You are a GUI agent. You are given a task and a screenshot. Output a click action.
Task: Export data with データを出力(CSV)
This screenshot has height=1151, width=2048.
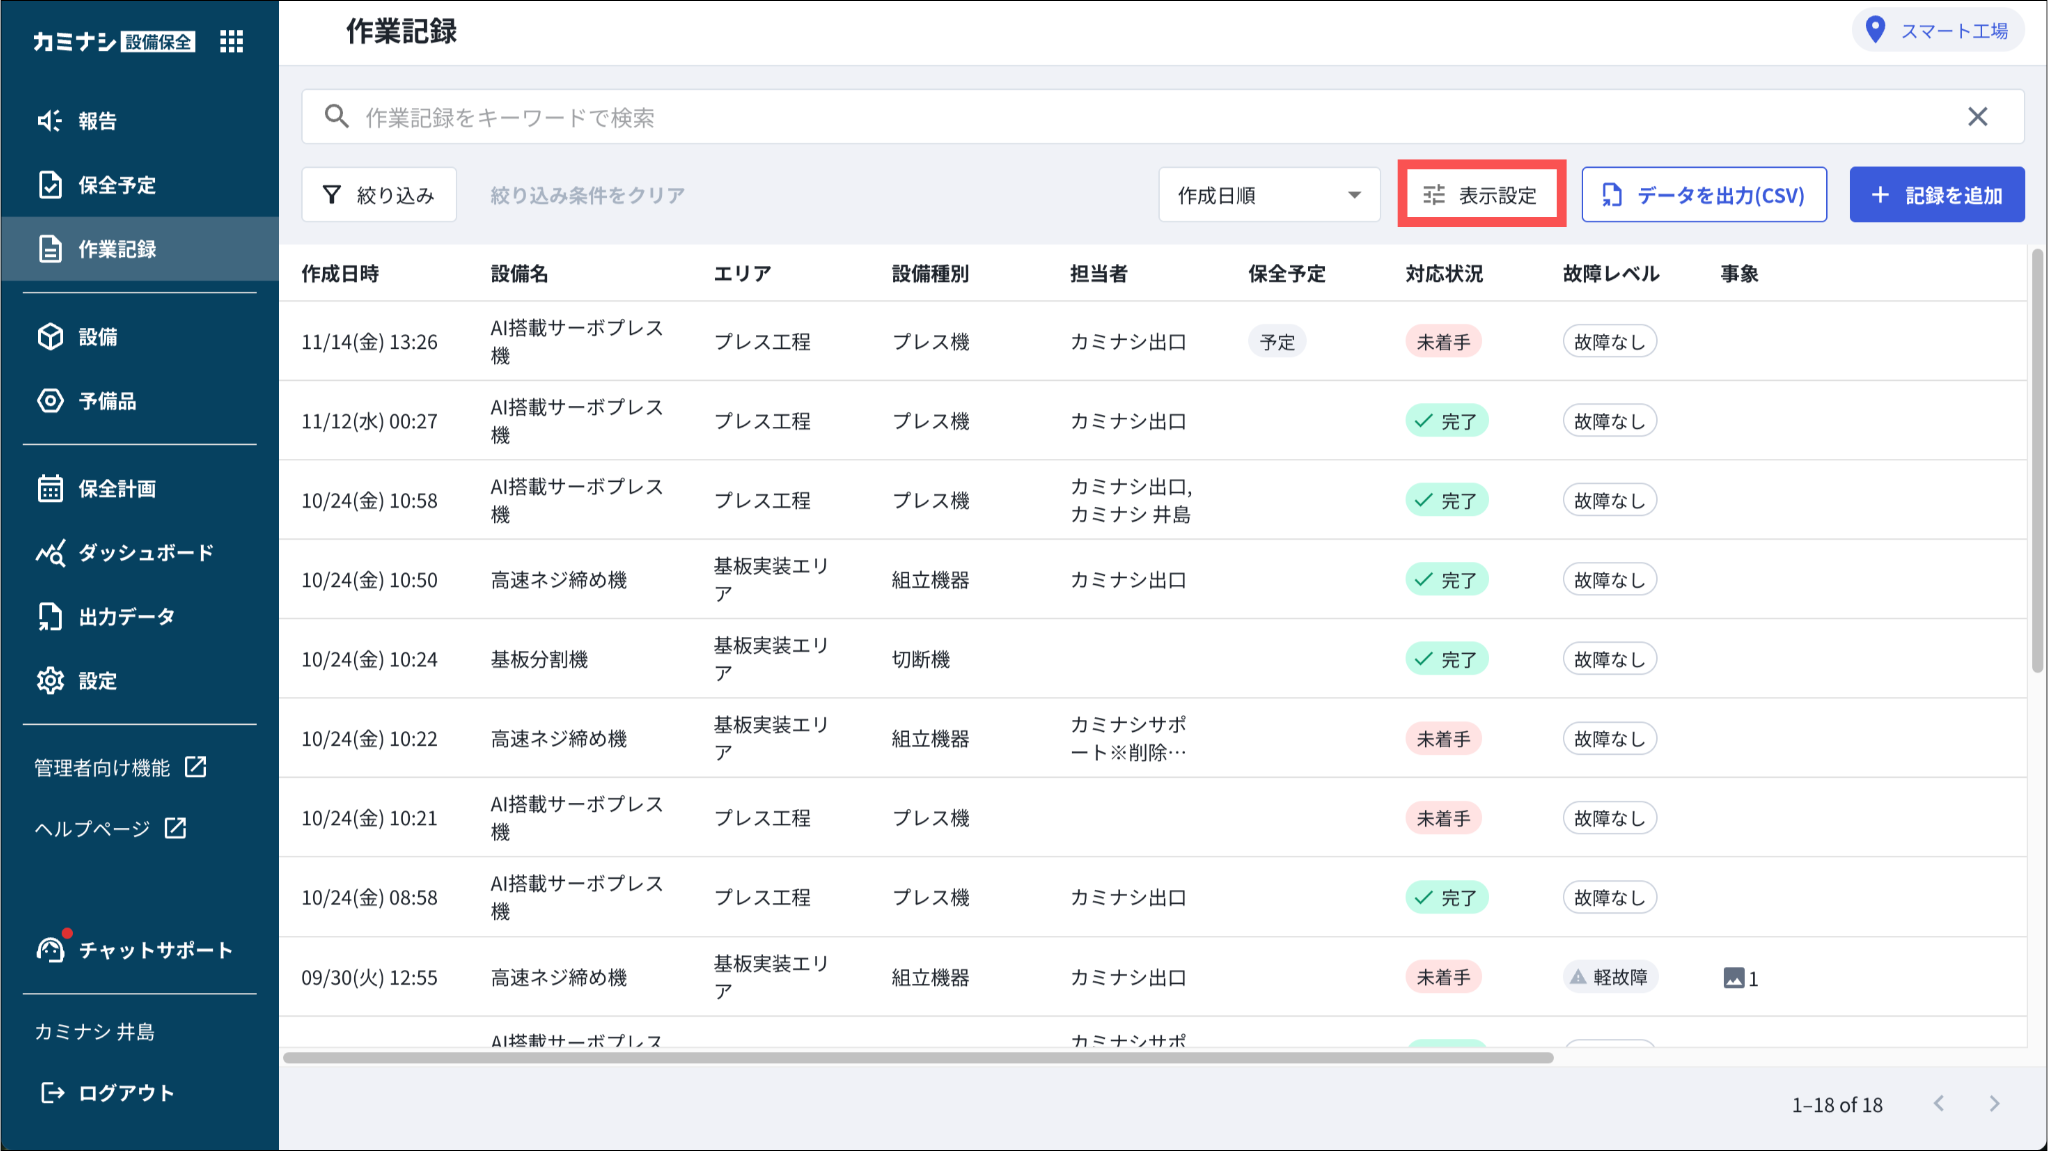1703,195
